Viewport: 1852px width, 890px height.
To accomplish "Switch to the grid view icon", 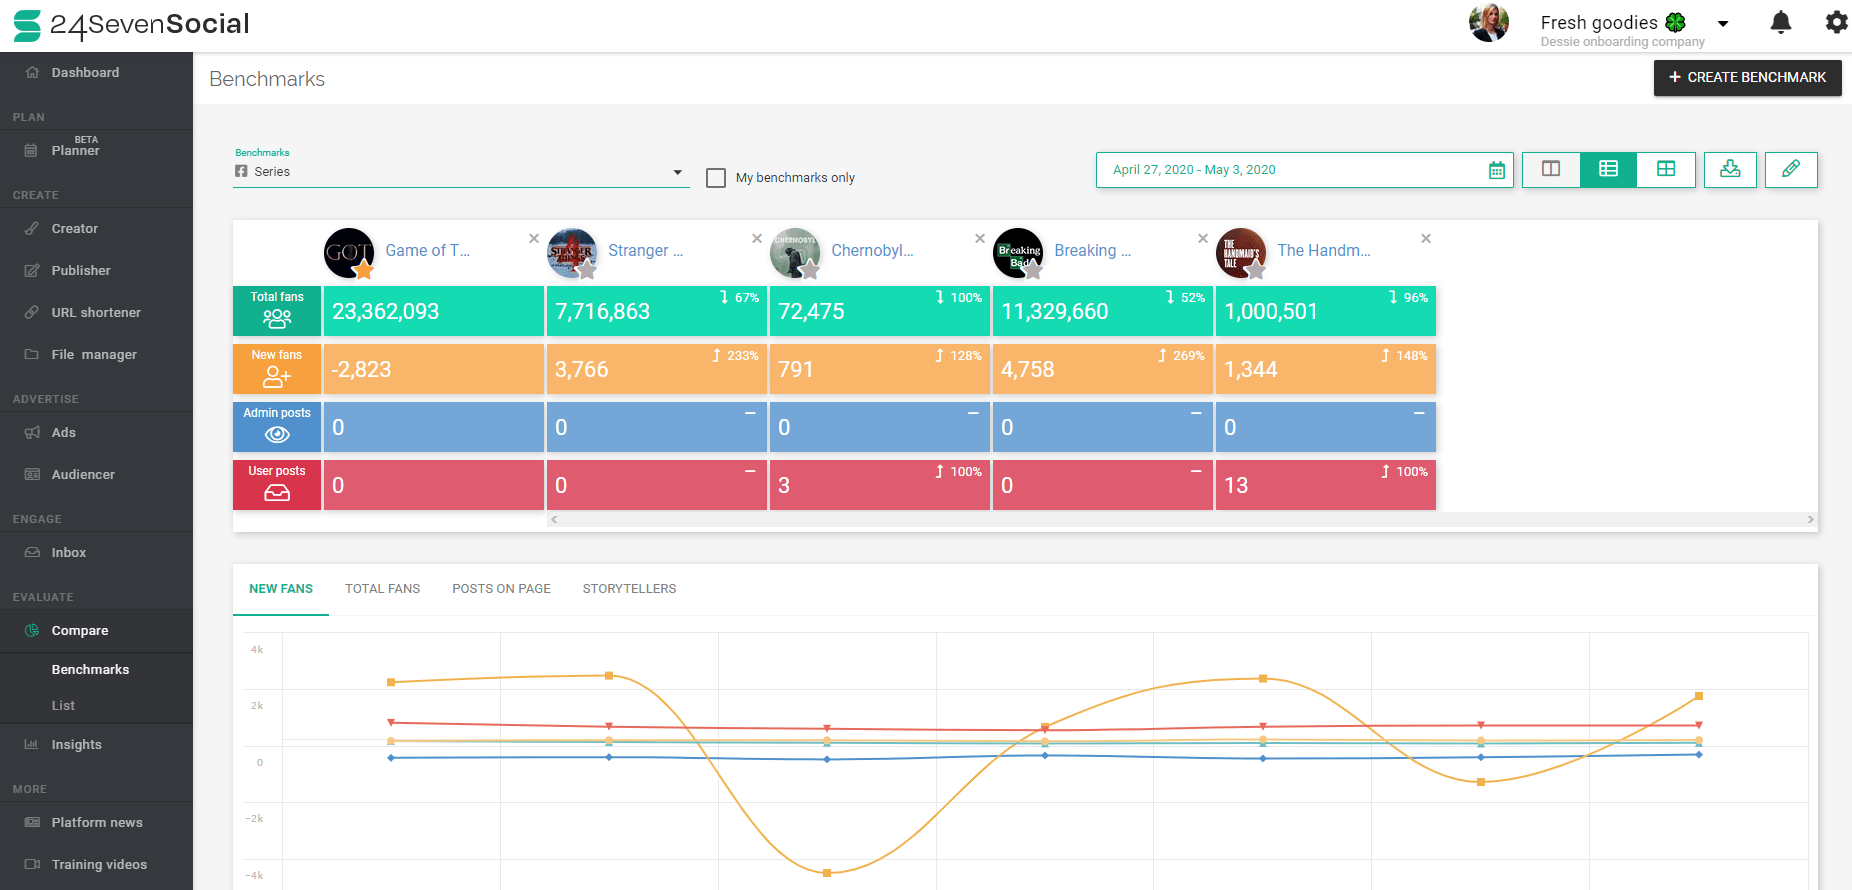I will (1666, 169).
